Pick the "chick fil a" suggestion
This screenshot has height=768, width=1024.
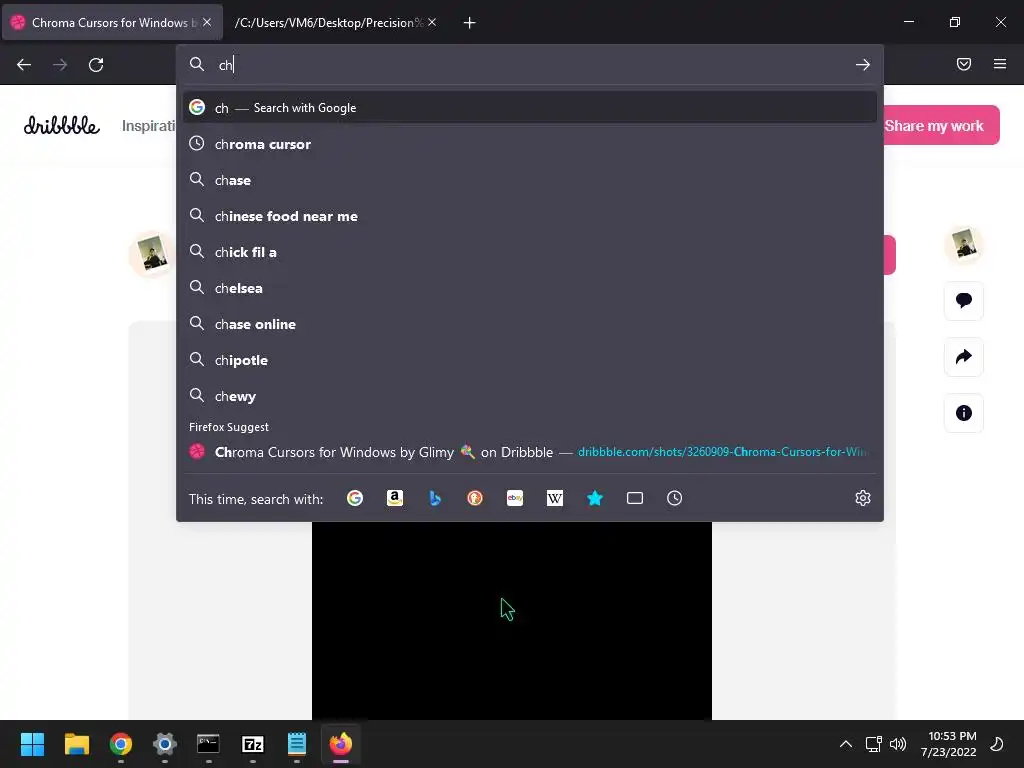[x=530, y=252]
